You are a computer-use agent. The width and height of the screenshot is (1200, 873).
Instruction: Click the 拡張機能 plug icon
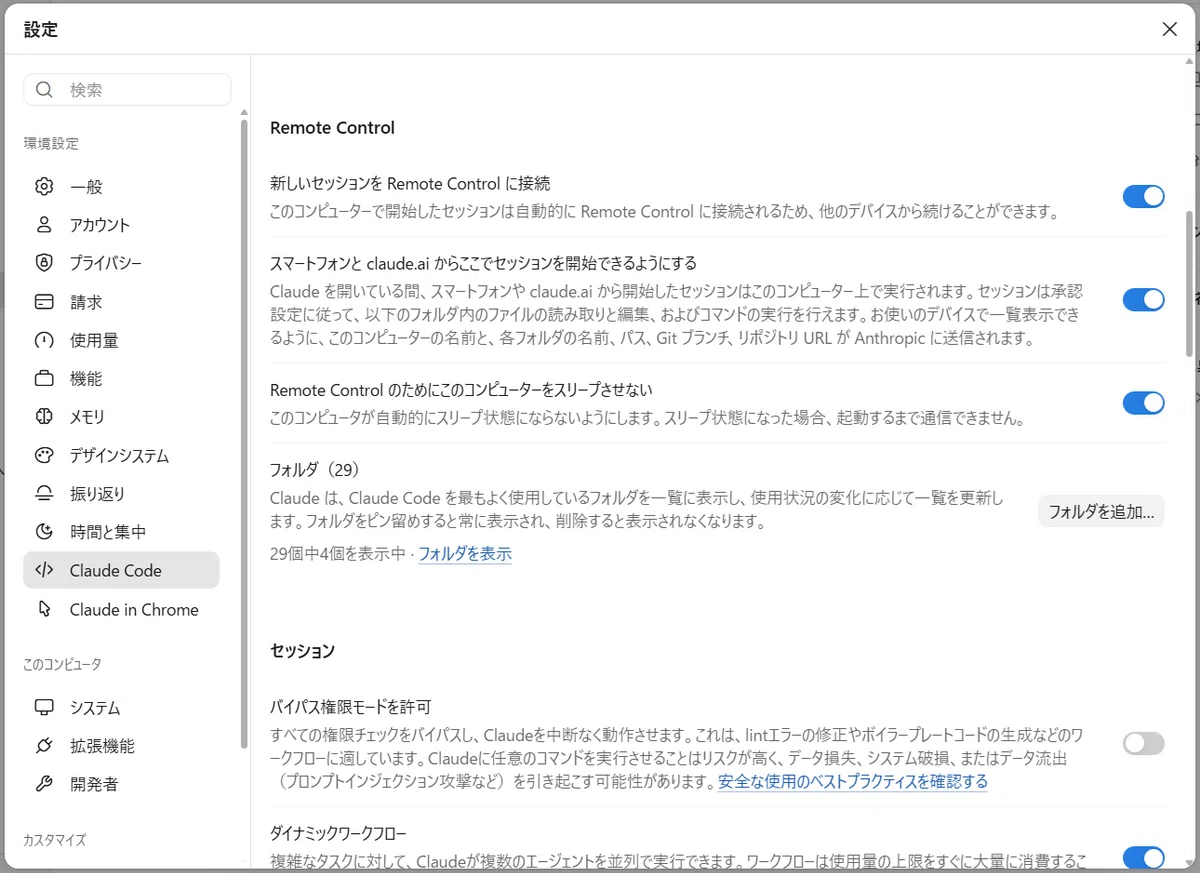coord(44,746)
